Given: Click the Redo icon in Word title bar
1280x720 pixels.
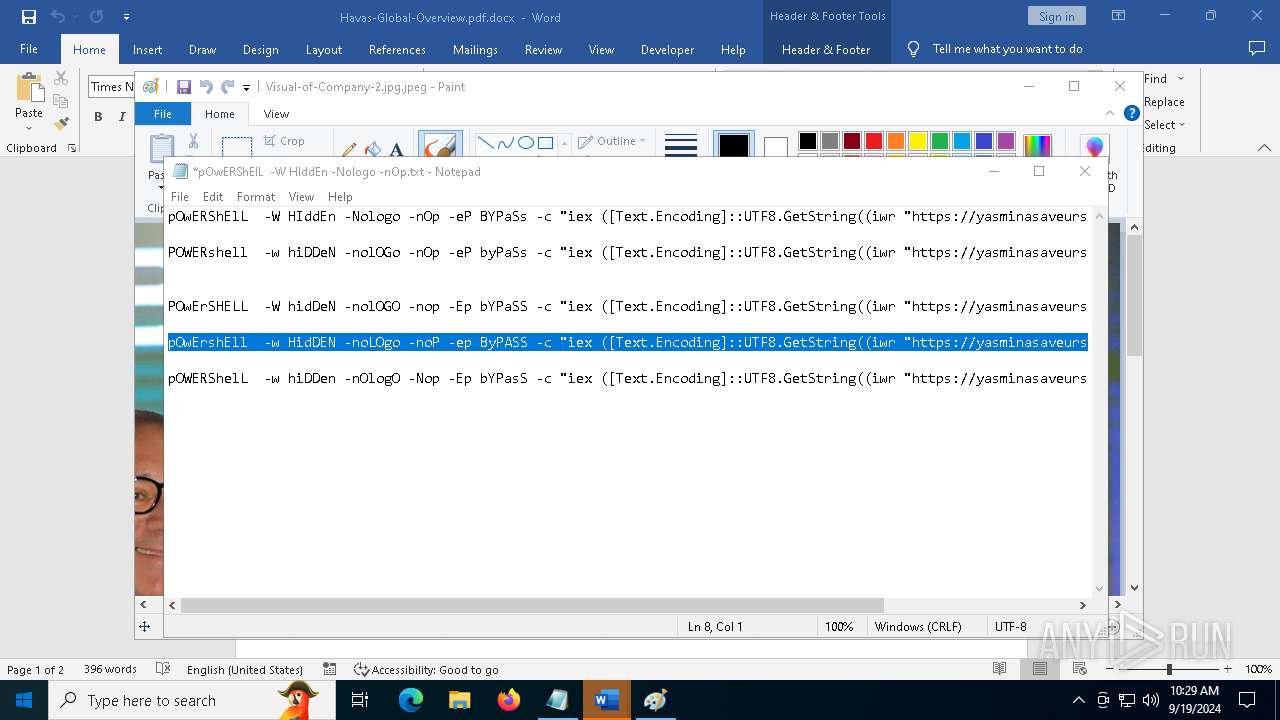Looking at the screenshot, I should 97,16.
